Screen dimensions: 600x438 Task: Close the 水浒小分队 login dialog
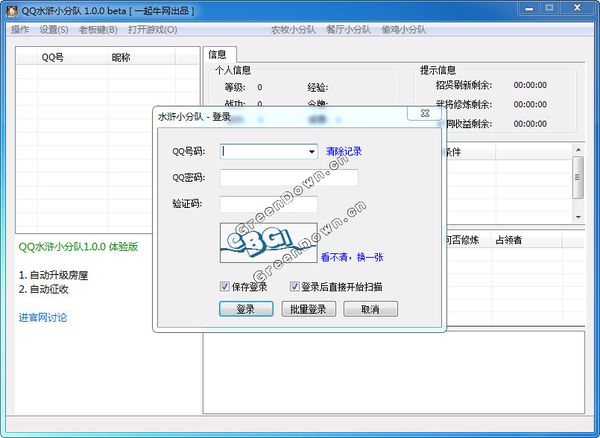[x=426, y=116]
